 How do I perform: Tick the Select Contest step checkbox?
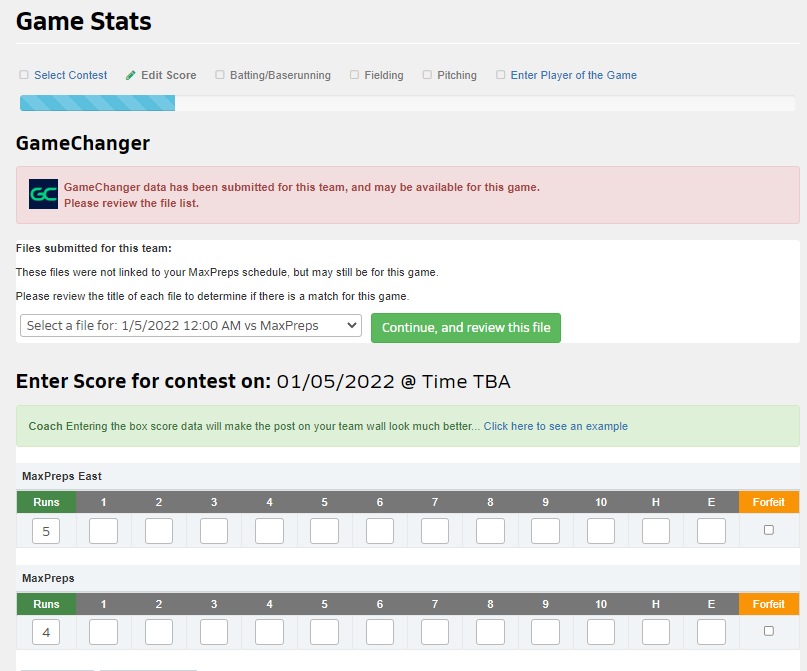(24, 75)
